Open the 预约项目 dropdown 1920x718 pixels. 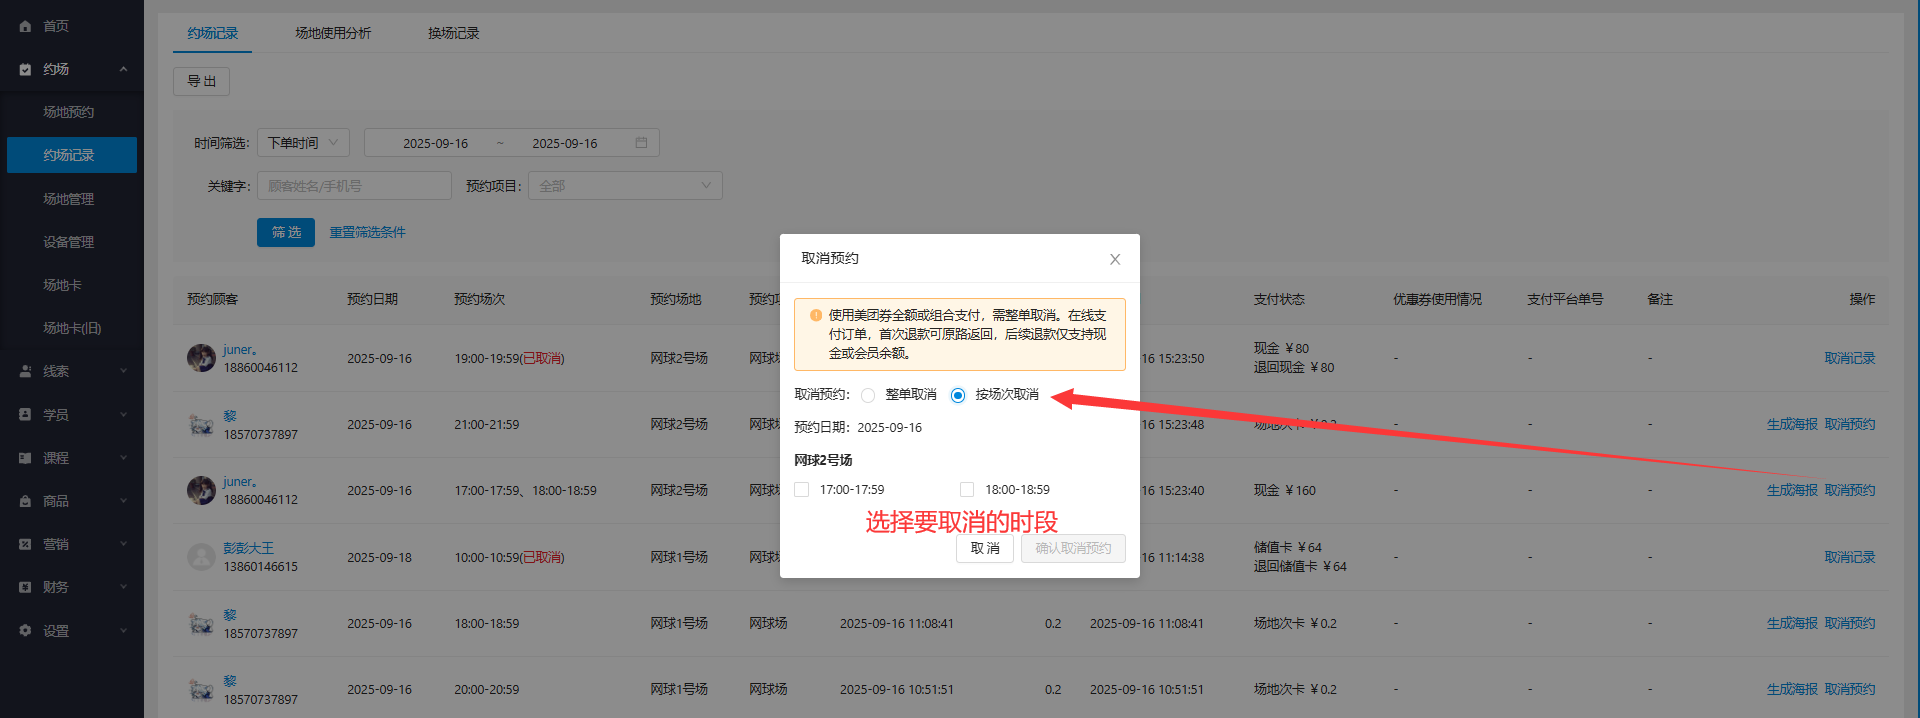(625, 186)
